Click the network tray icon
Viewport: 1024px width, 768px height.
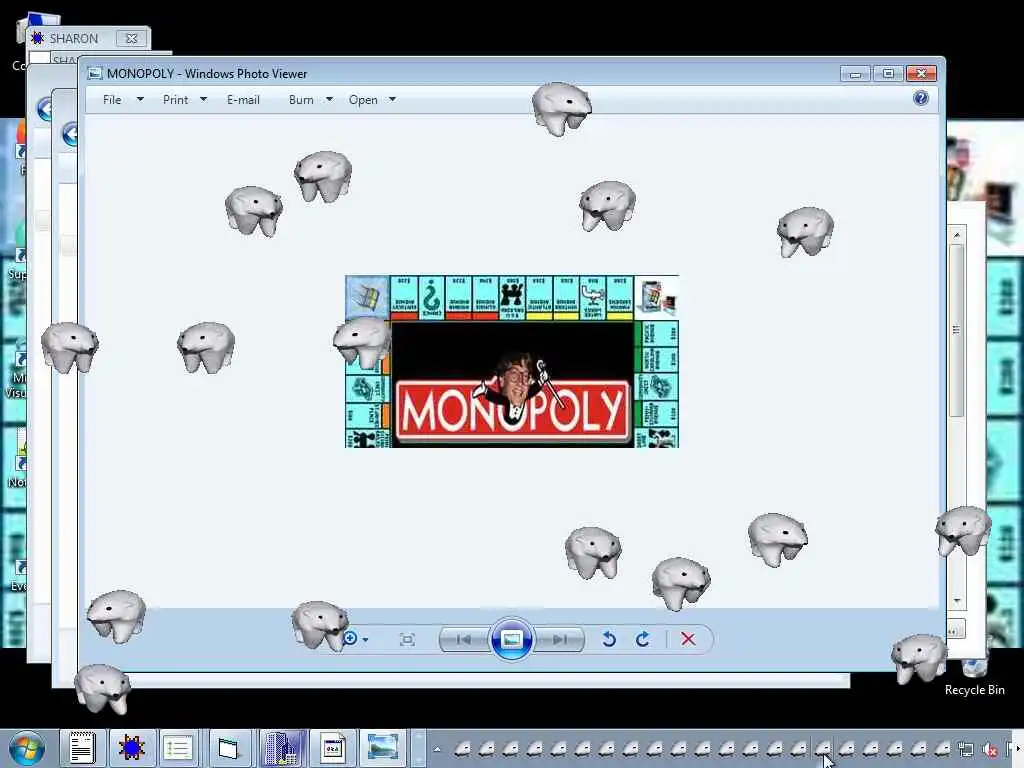(966, 749)
